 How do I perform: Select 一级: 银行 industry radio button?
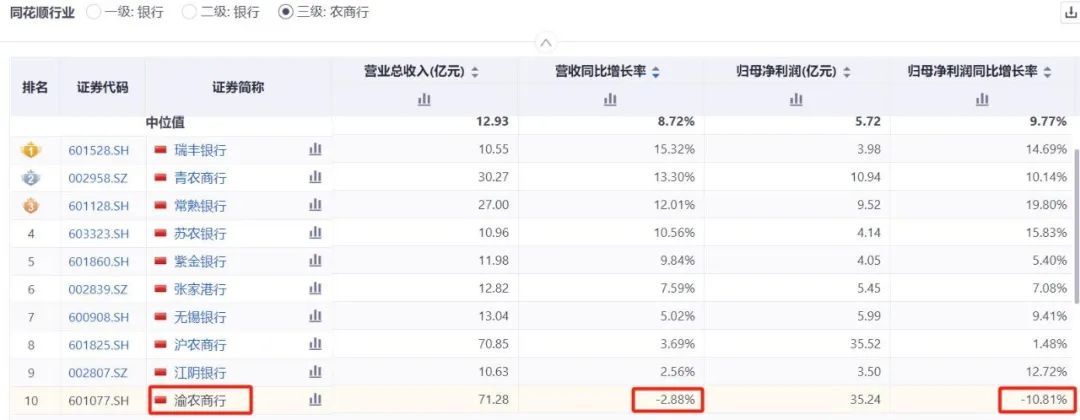point(94,12)
